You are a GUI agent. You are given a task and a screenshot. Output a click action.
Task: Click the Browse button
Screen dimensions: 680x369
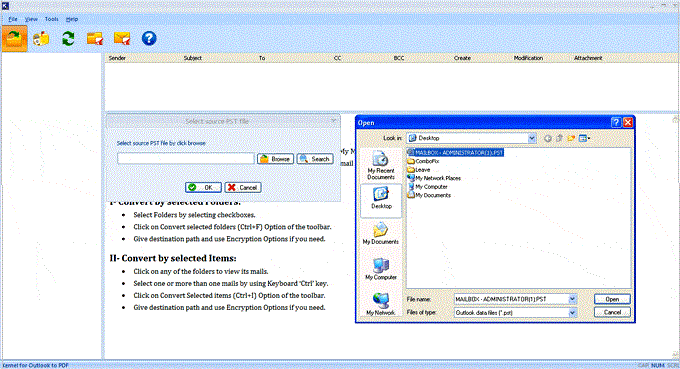[x=275, y=159]
